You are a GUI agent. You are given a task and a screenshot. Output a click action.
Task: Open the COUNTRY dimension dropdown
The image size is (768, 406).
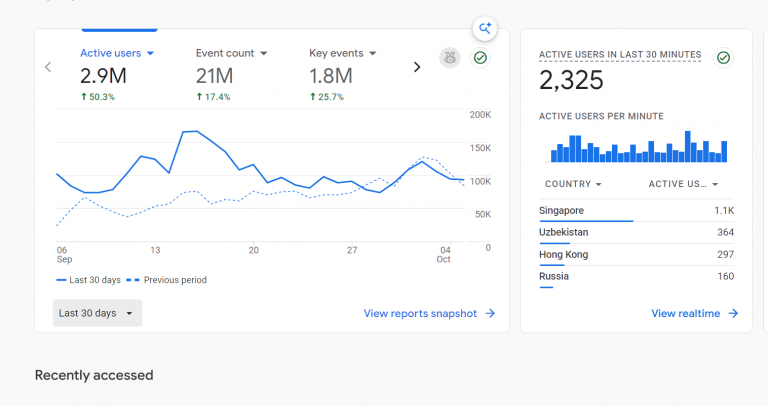[x=573, y=184]
